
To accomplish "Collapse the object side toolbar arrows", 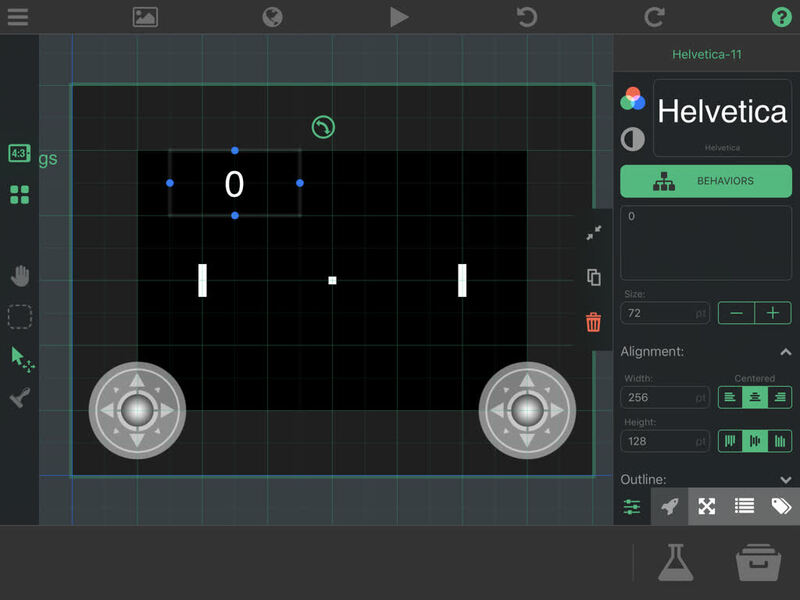I will point(593,233).
